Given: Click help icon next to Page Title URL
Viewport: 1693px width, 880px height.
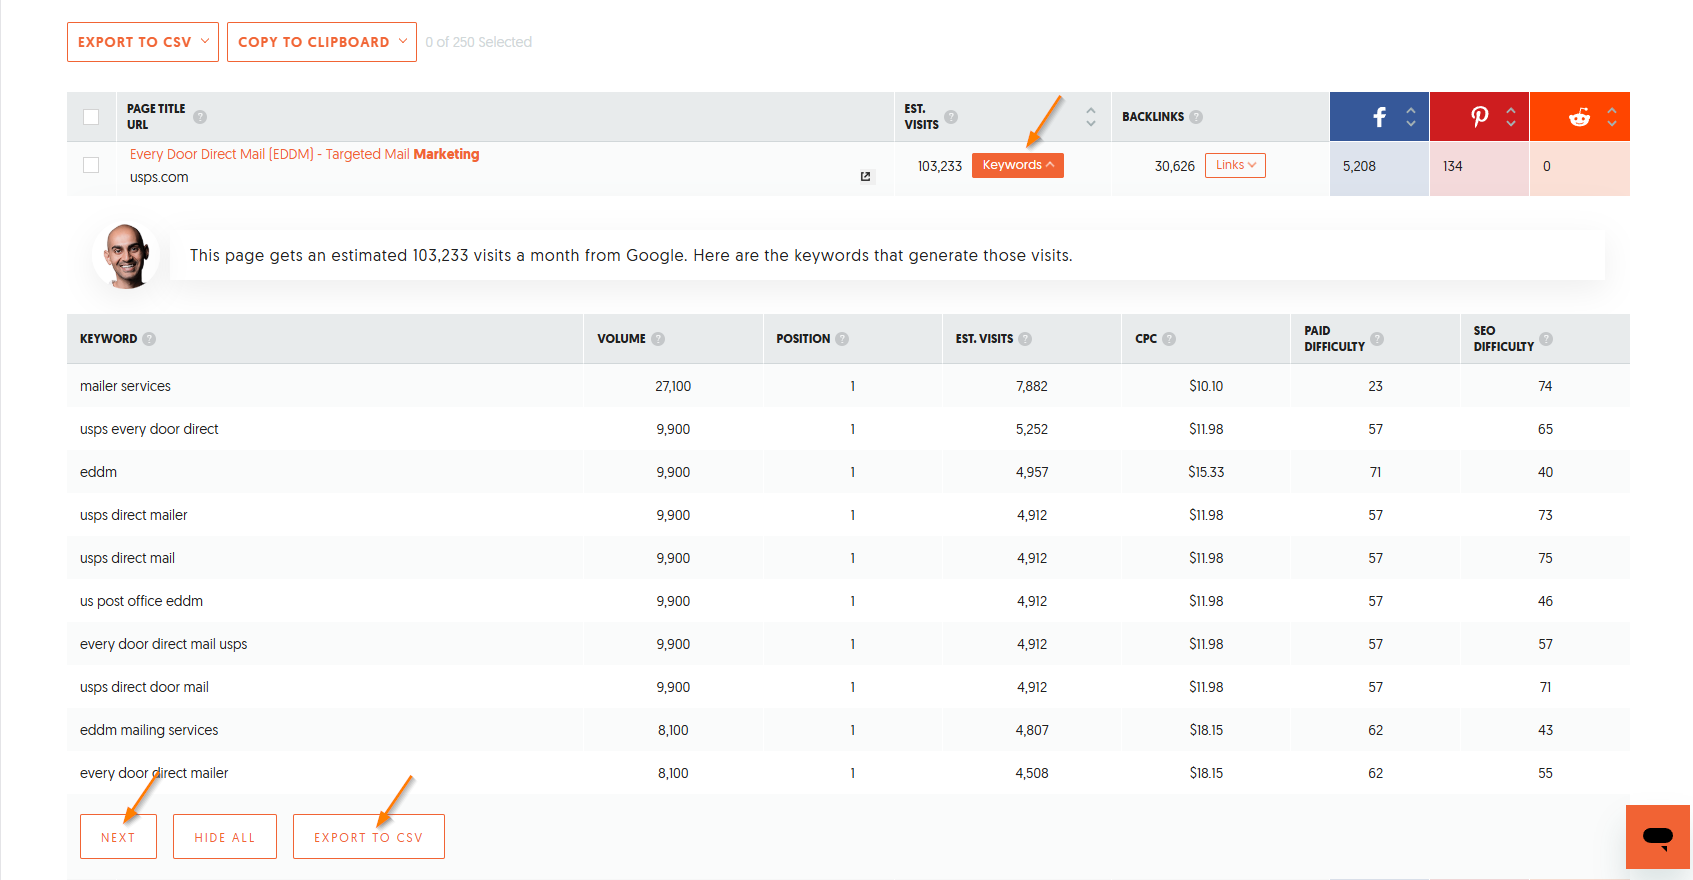Looking at the screenshot, I should (x=200, y=117).
